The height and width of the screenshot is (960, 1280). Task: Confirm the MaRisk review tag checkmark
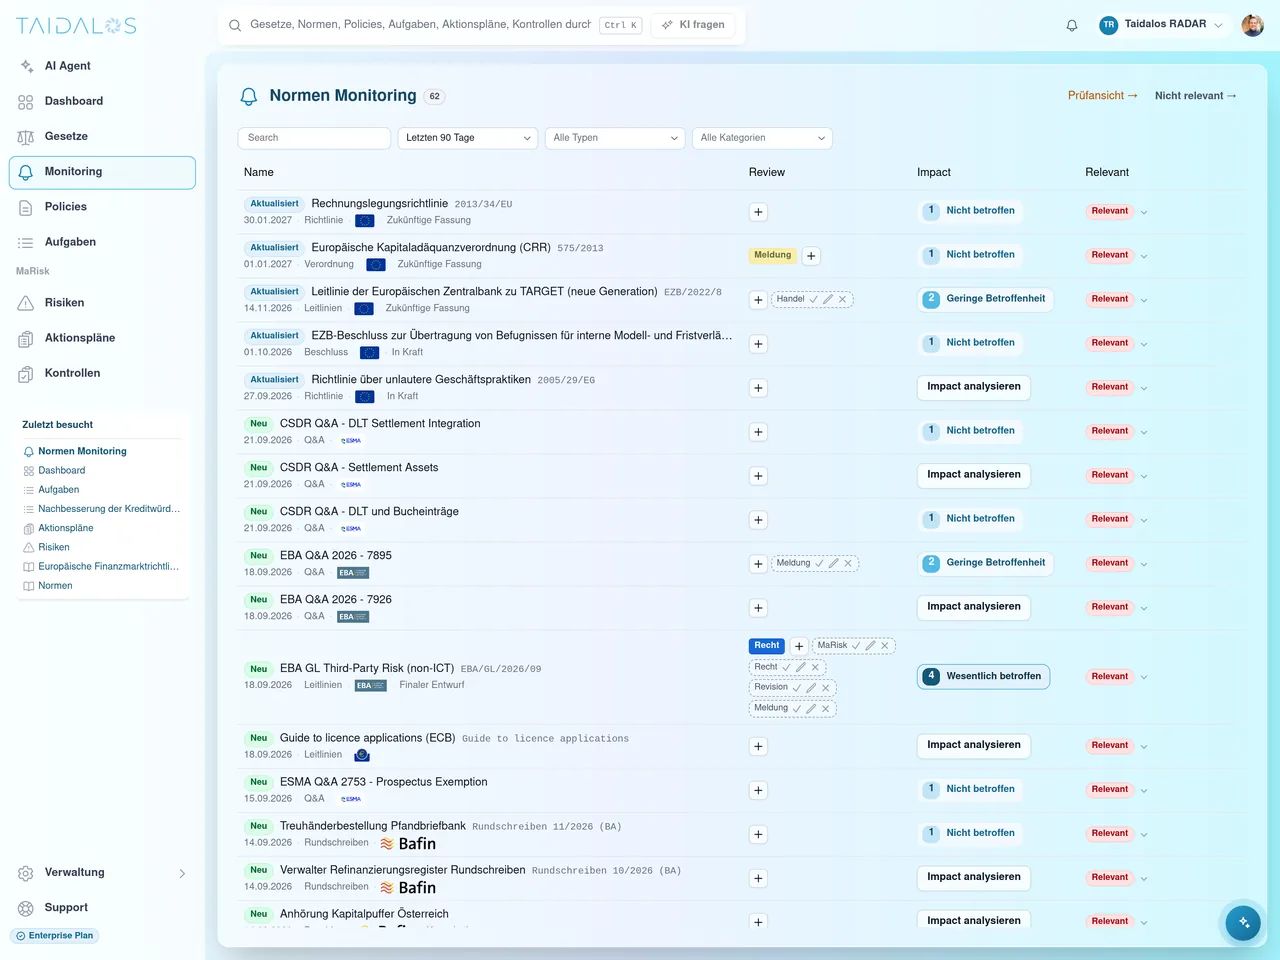[x=856, y=645]
